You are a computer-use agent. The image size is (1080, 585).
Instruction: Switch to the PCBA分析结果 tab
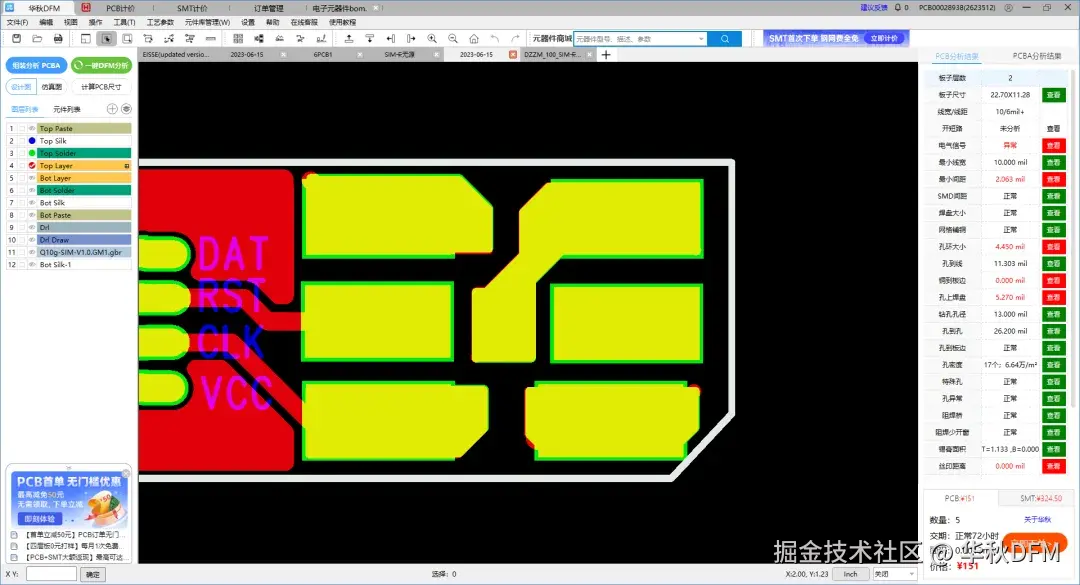(1037, 56)
